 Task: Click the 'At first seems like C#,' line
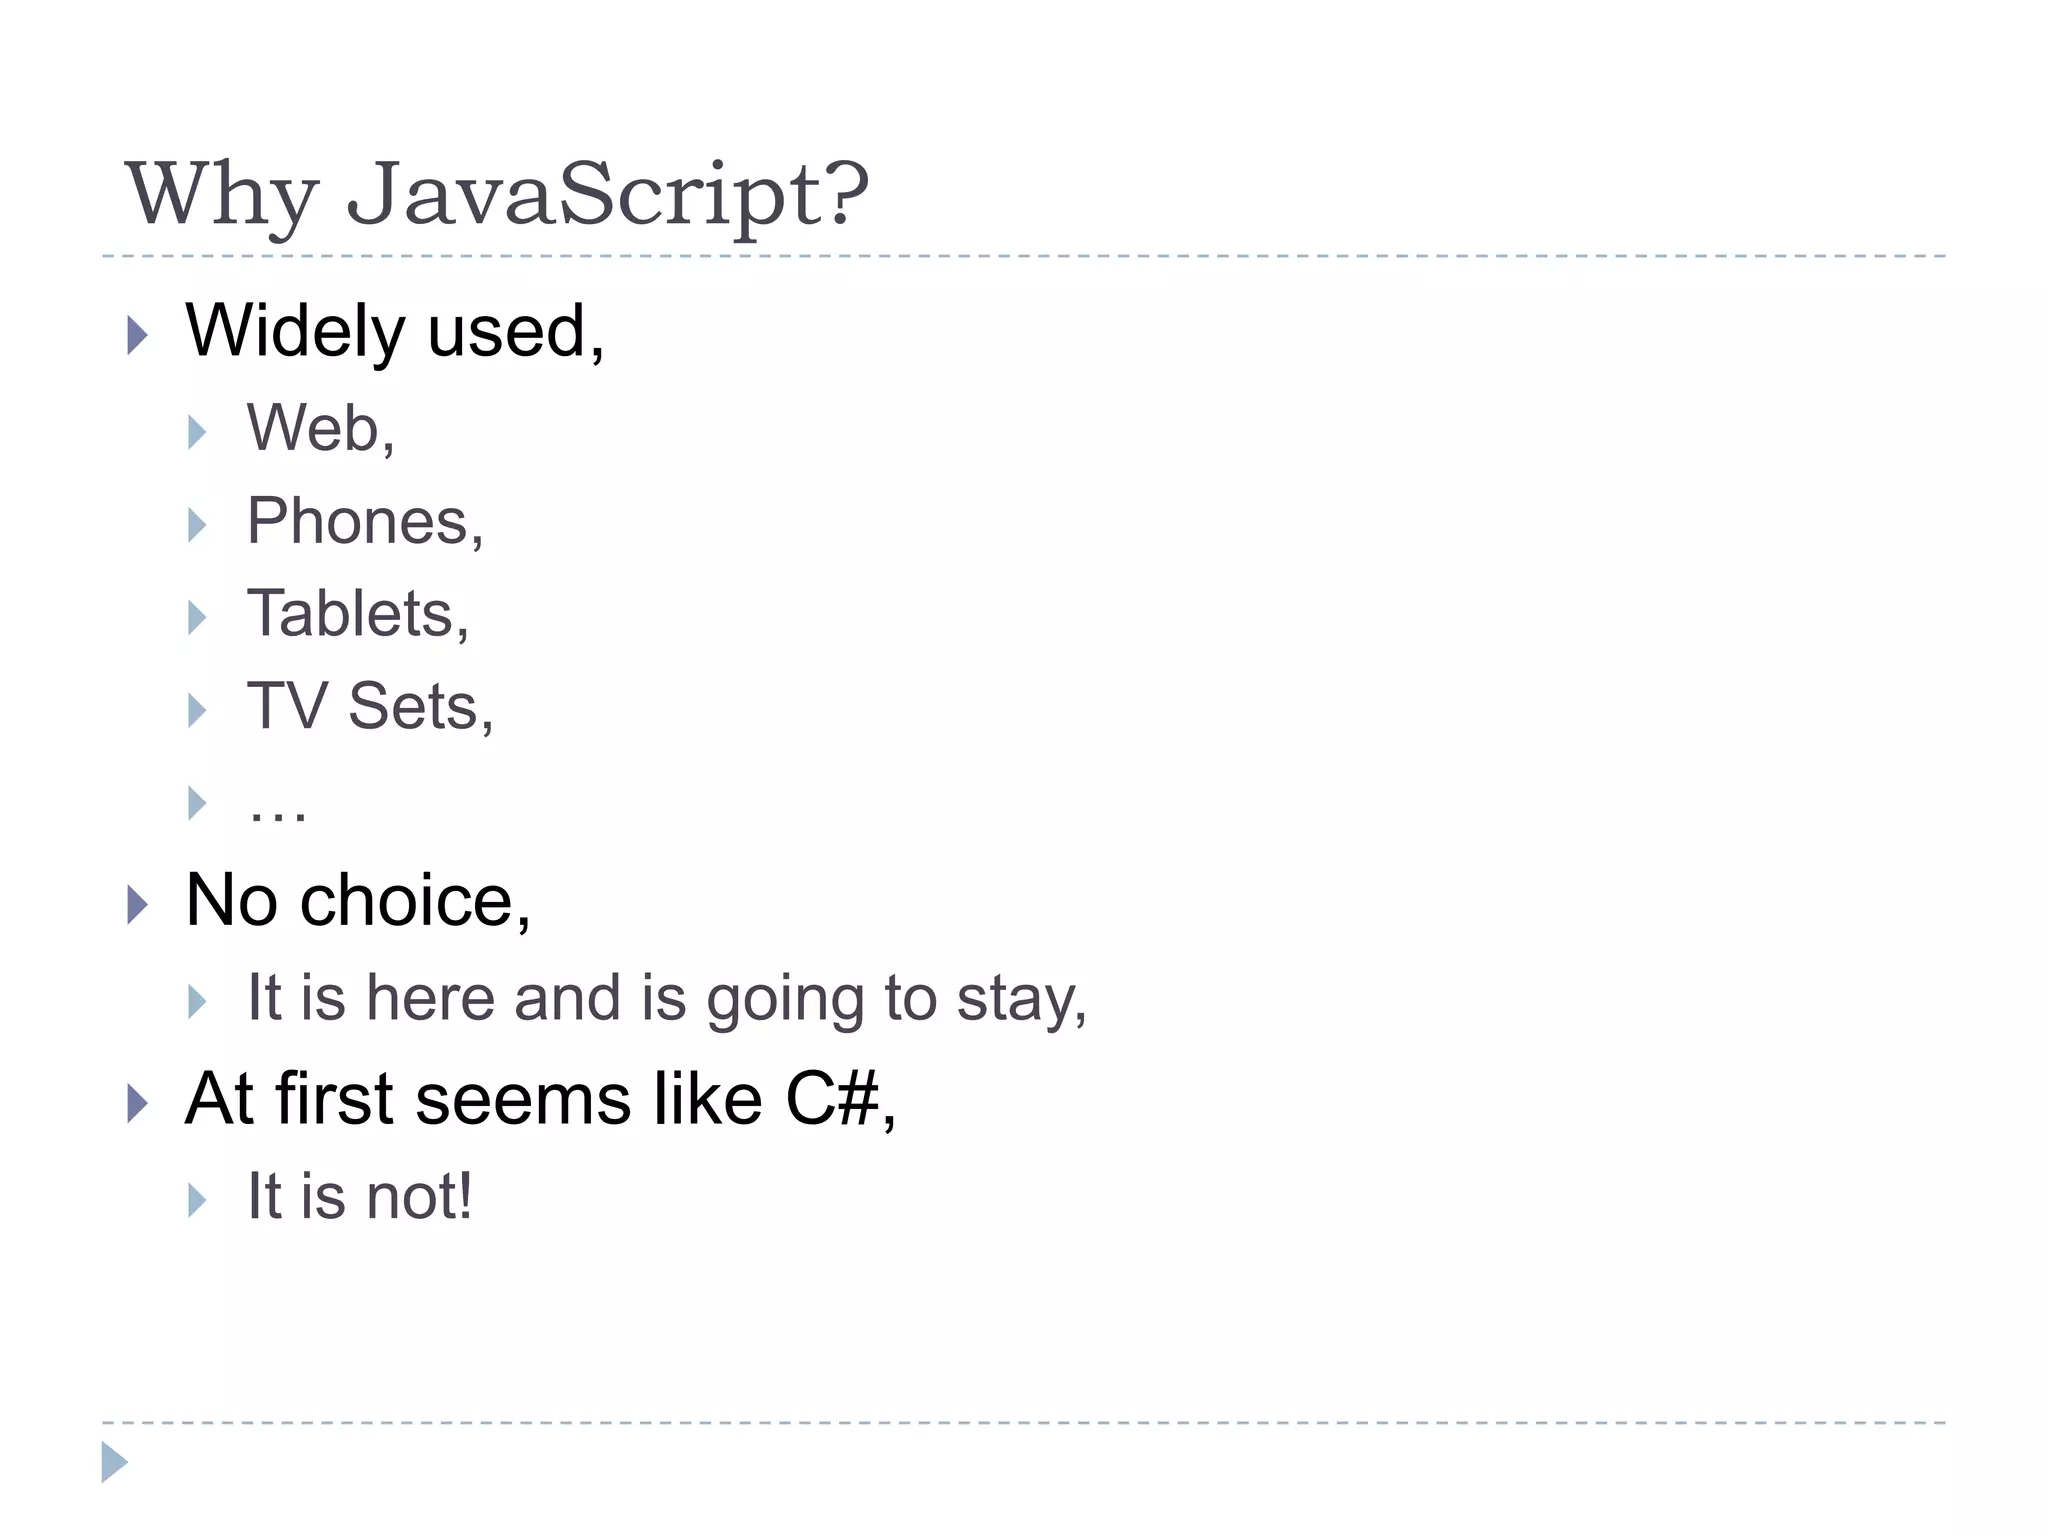tap(541, 1099)
